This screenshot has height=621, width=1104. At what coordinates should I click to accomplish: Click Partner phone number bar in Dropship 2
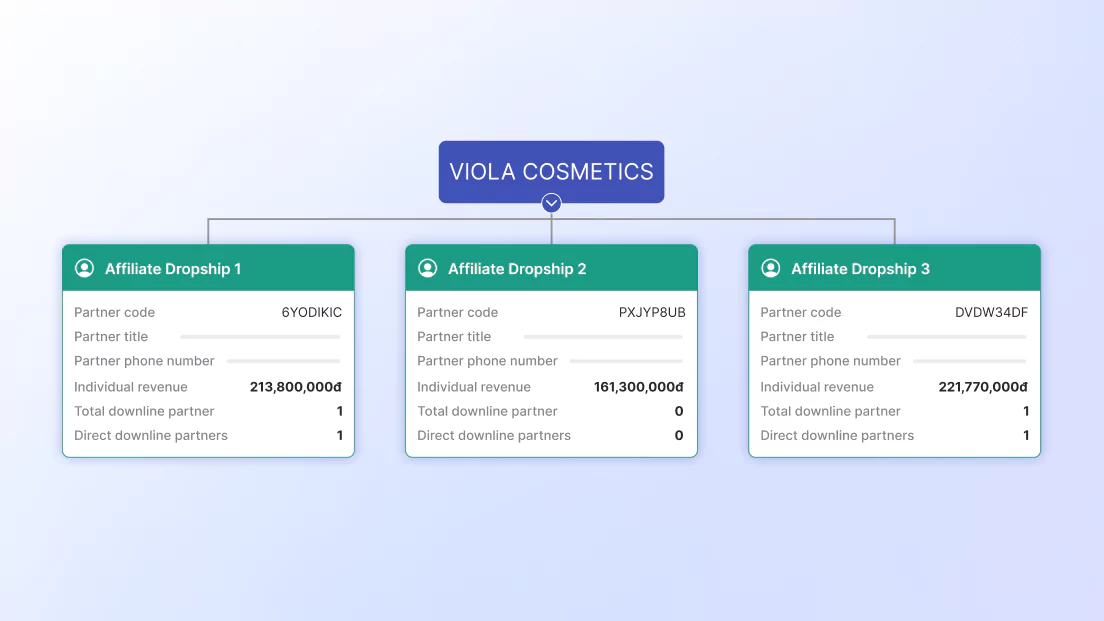coord(626,361)
